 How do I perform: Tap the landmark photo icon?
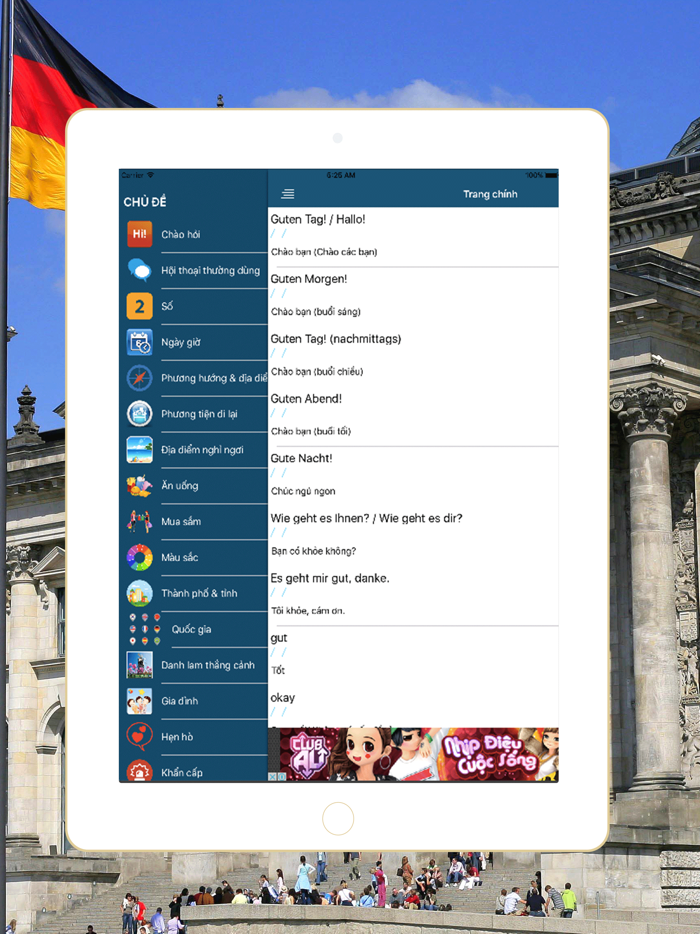click(x=139, y=665)
